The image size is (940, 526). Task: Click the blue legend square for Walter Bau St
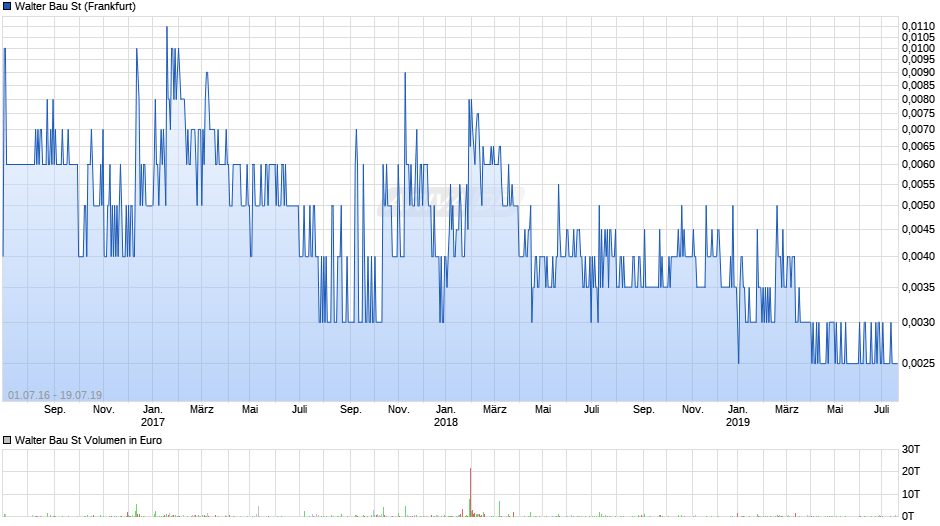pyautogui.click(x=7, y=7)
